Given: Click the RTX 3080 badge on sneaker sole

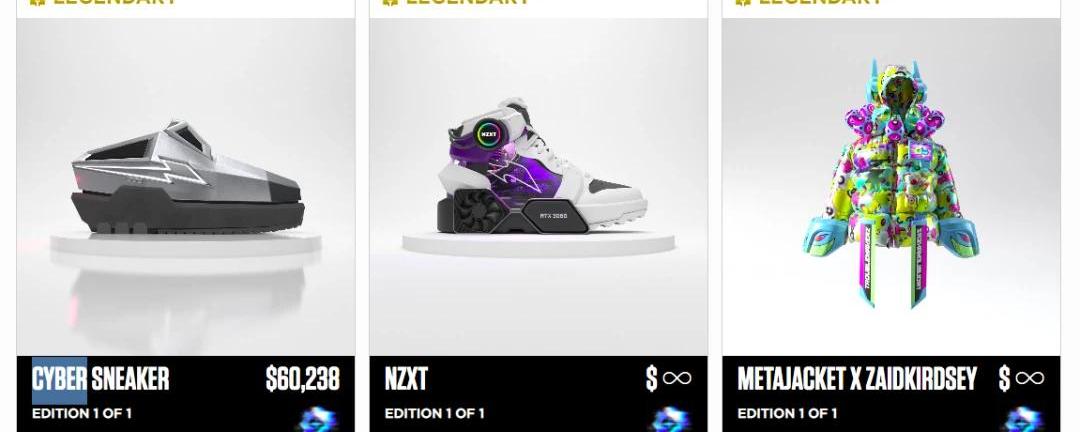Looking at the screenshot, I should [555, 216].
